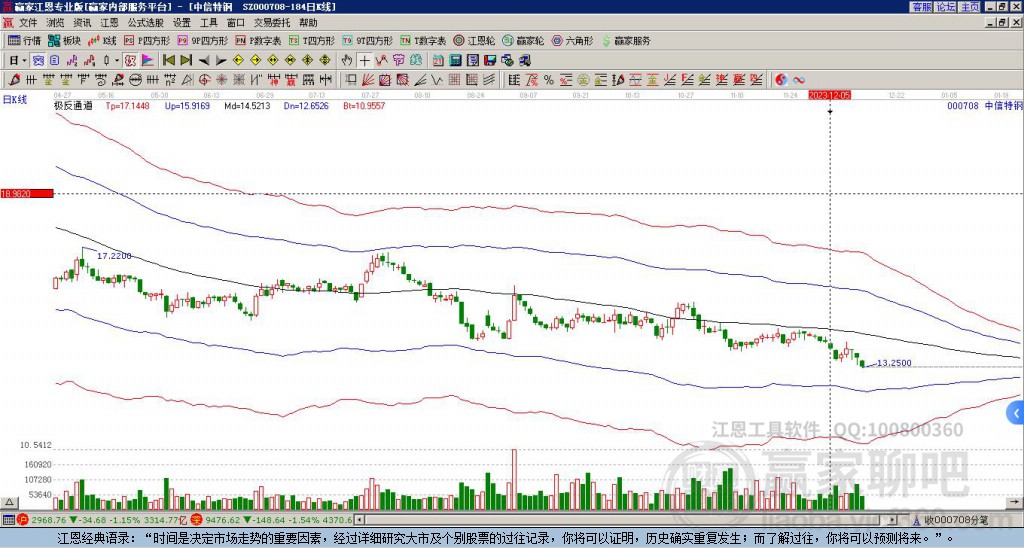
Task: Click the yin-yang taiji icon
Action: click(x=782, y=79)
